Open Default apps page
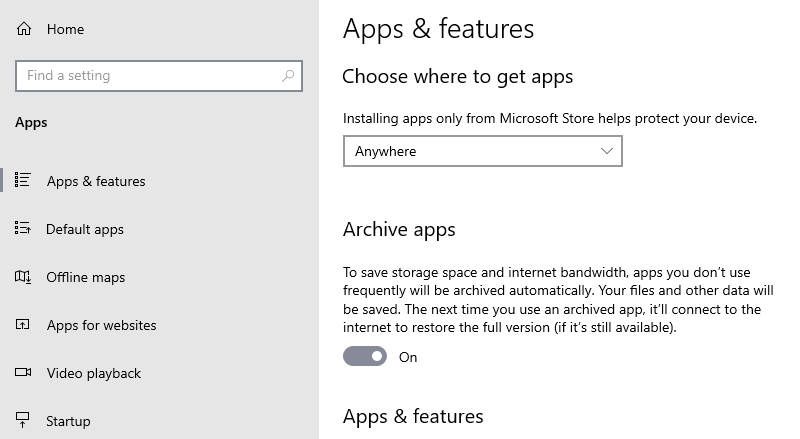This screenshot has height=439, width=800. pos(85,230)
